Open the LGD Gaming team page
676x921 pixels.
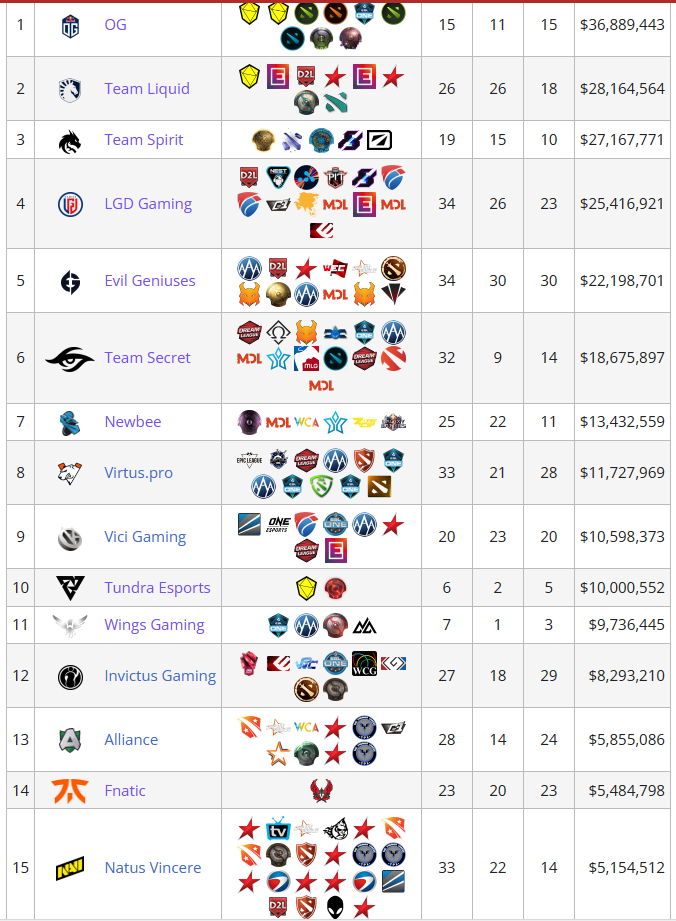tap(148, 204)
